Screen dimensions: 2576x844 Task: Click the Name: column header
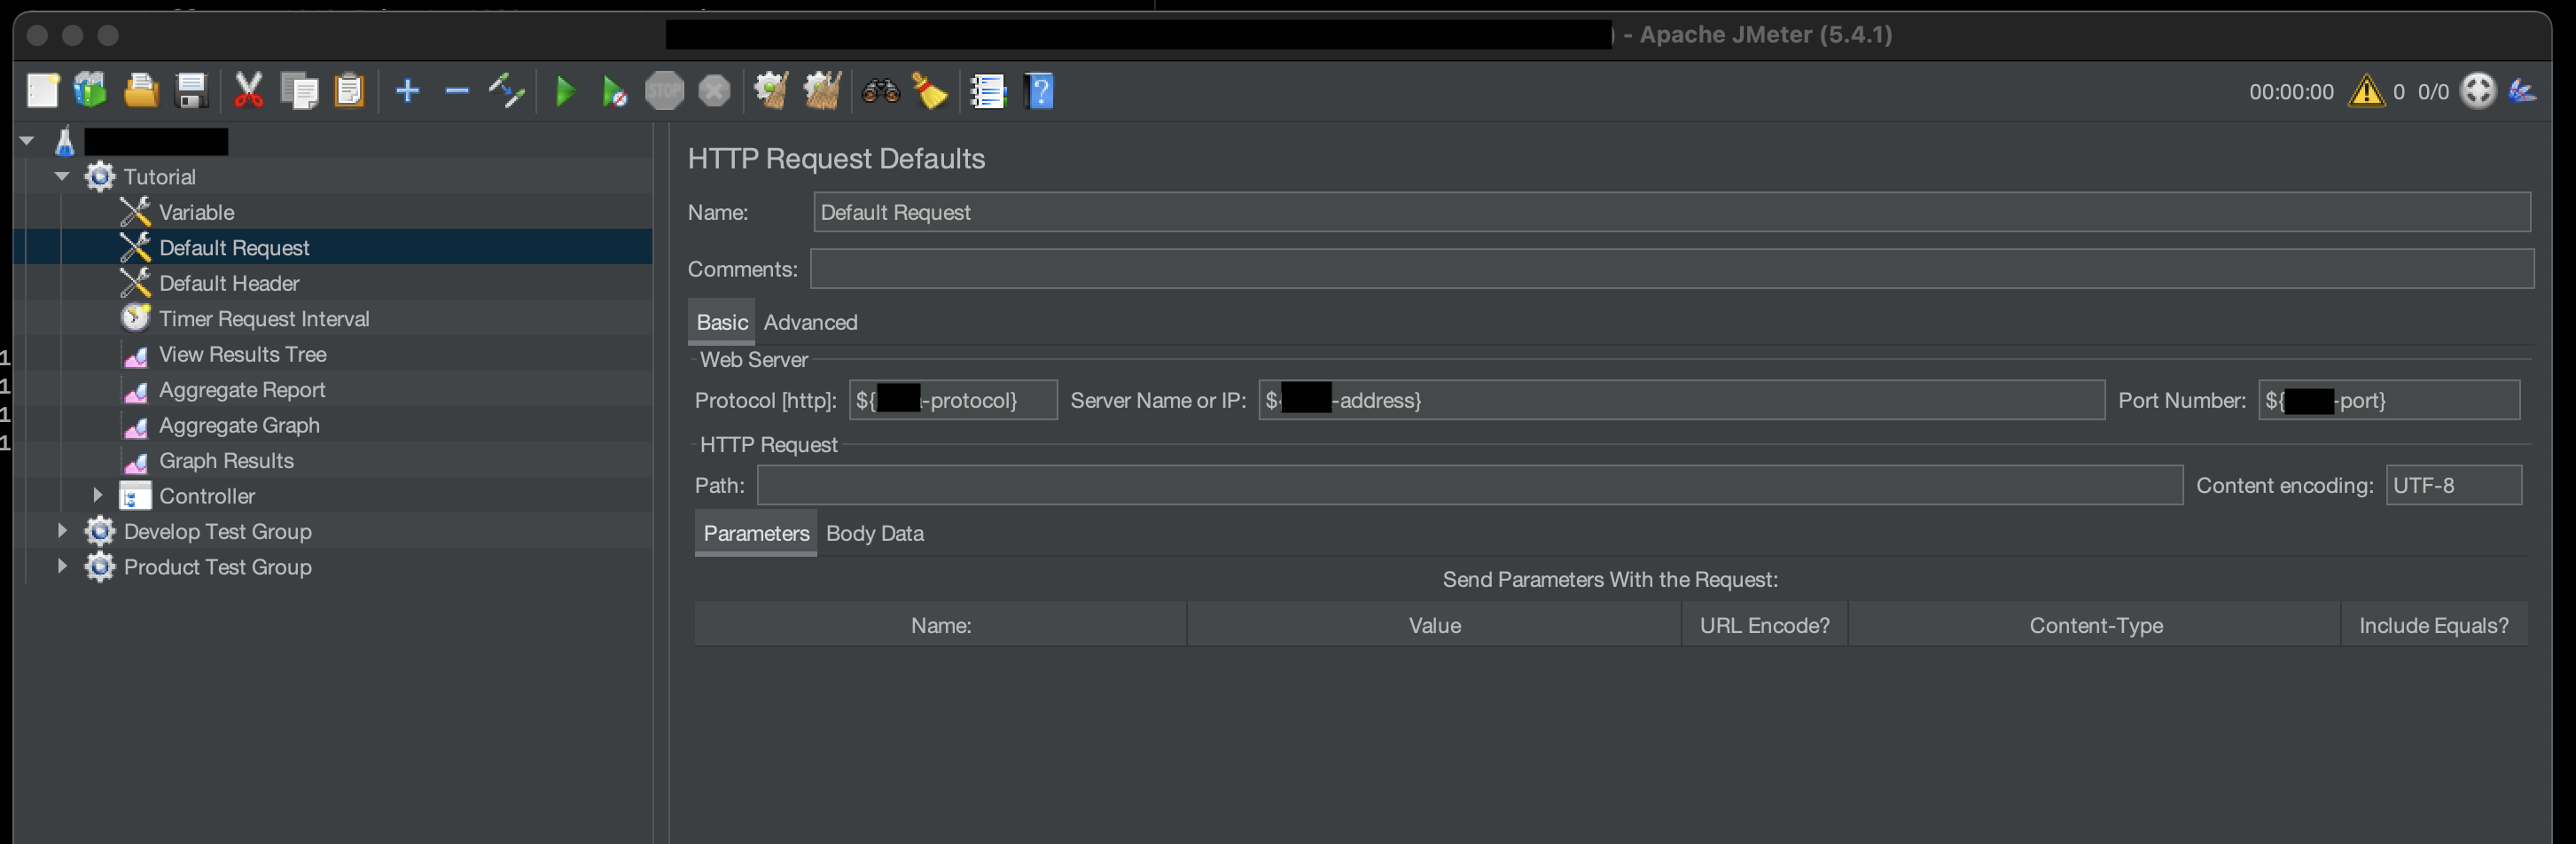pos(940,625)
